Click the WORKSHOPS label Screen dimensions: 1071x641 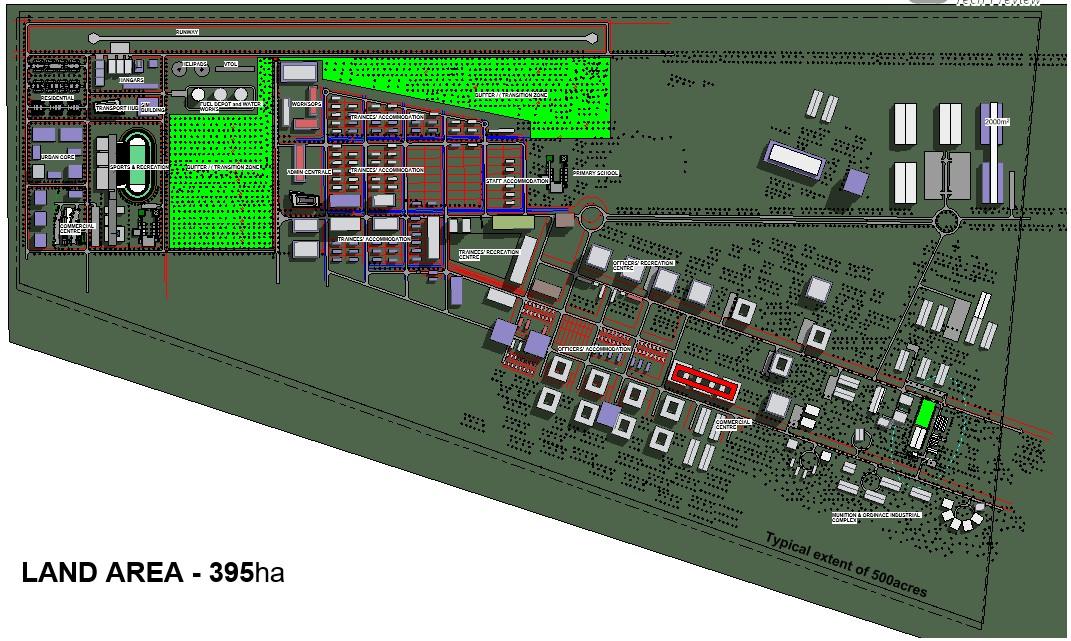click(306, 103)
